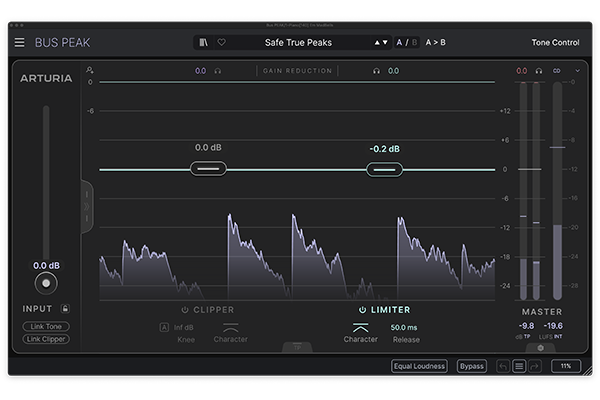Click the limiter threshold handle
Screen dimensions: 600x400
tap(385, 170)
